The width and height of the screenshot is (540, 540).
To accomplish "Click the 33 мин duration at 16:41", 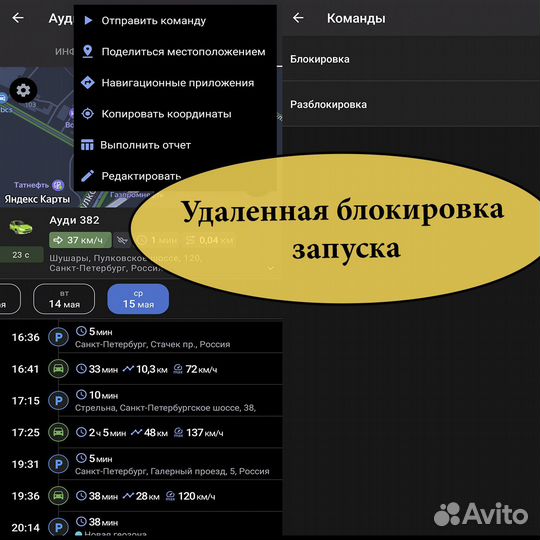I will click(x=103, y=370).
